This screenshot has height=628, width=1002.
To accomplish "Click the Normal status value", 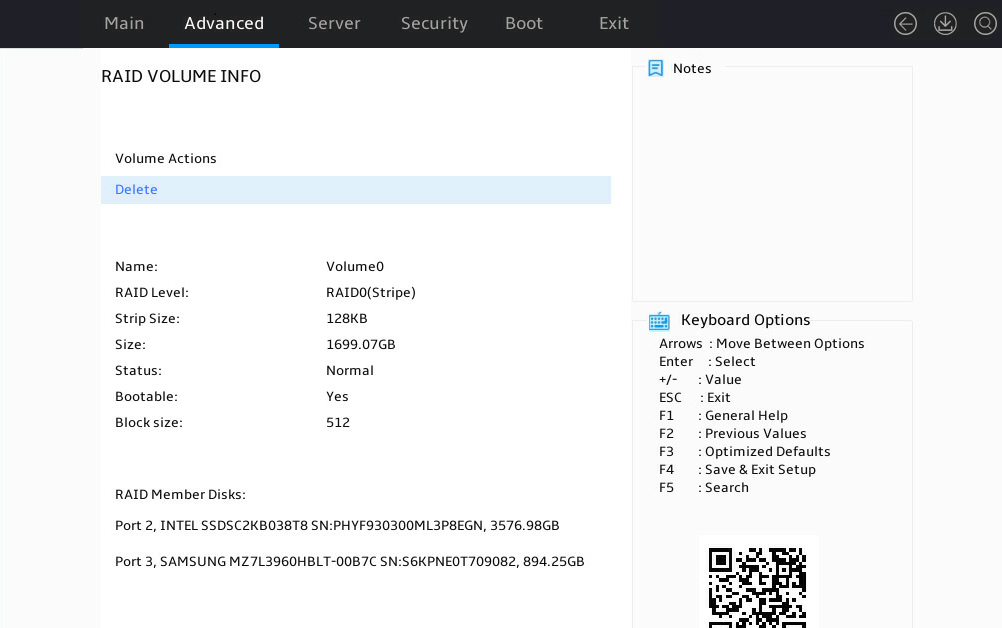I will [350, 371].
